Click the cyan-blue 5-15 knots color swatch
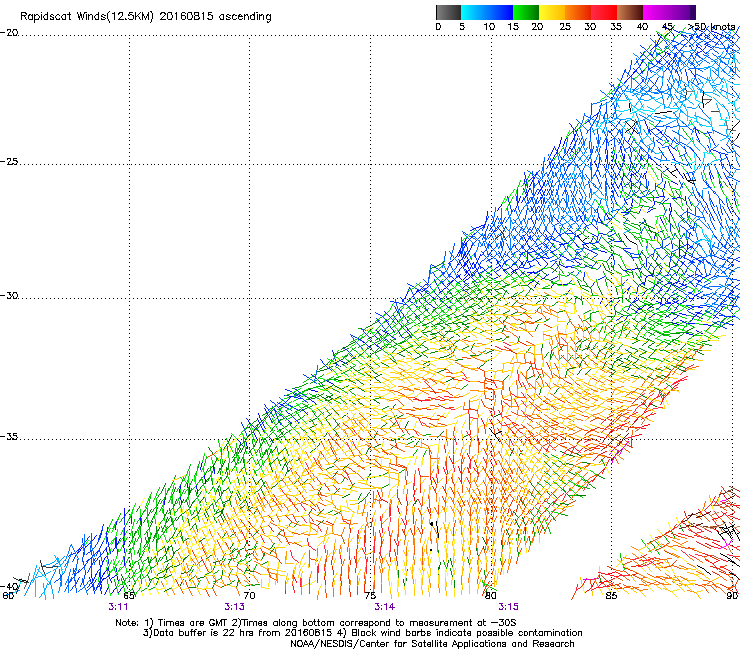 [487, 12]
